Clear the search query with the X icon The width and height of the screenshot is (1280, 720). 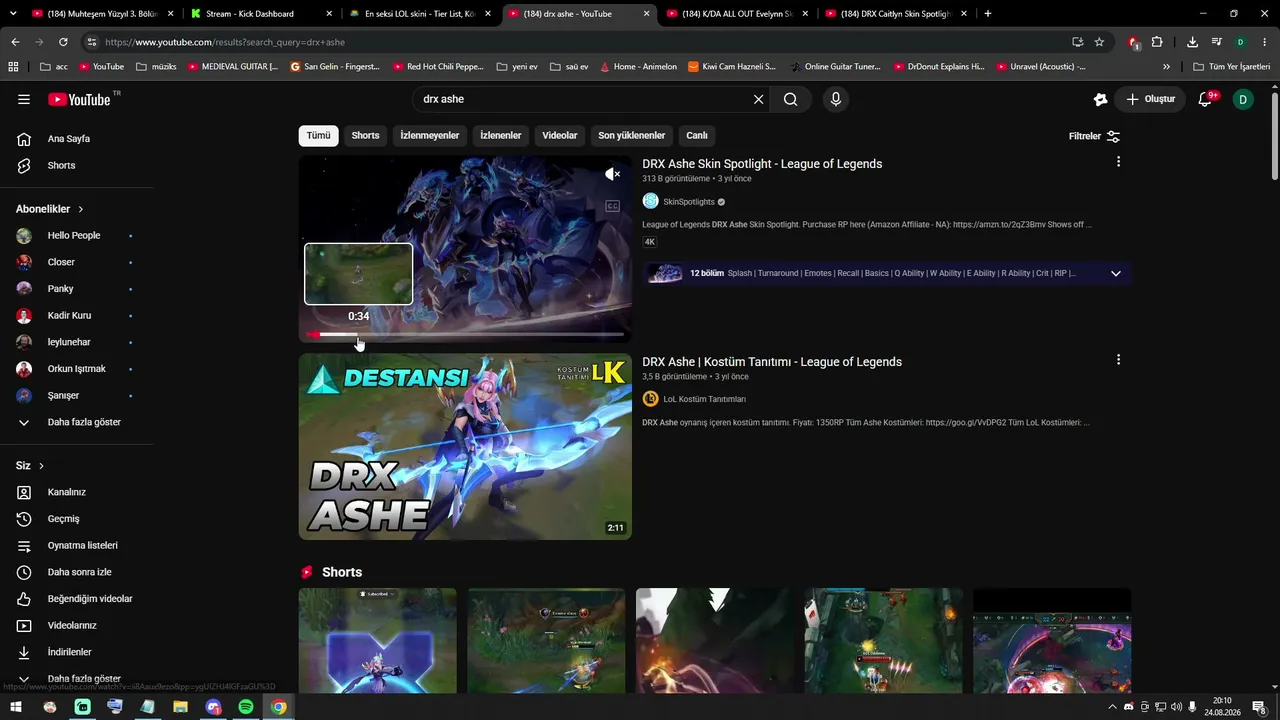[758, 99]
